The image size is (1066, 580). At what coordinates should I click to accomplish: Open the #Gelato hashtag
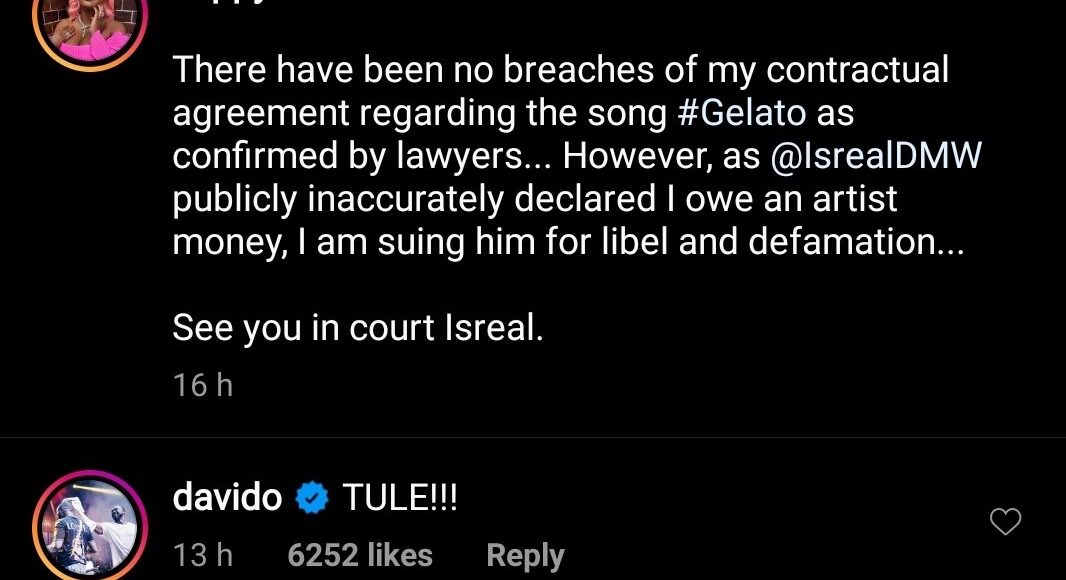741,114
